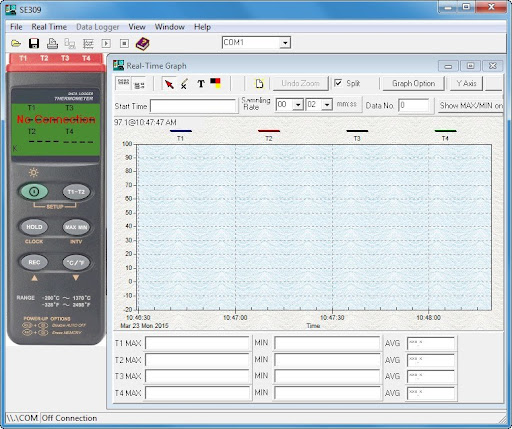This screenshot has width=512, height=429.
Task: Select the red arrow cursor tool
Action: tap(169, 84)
